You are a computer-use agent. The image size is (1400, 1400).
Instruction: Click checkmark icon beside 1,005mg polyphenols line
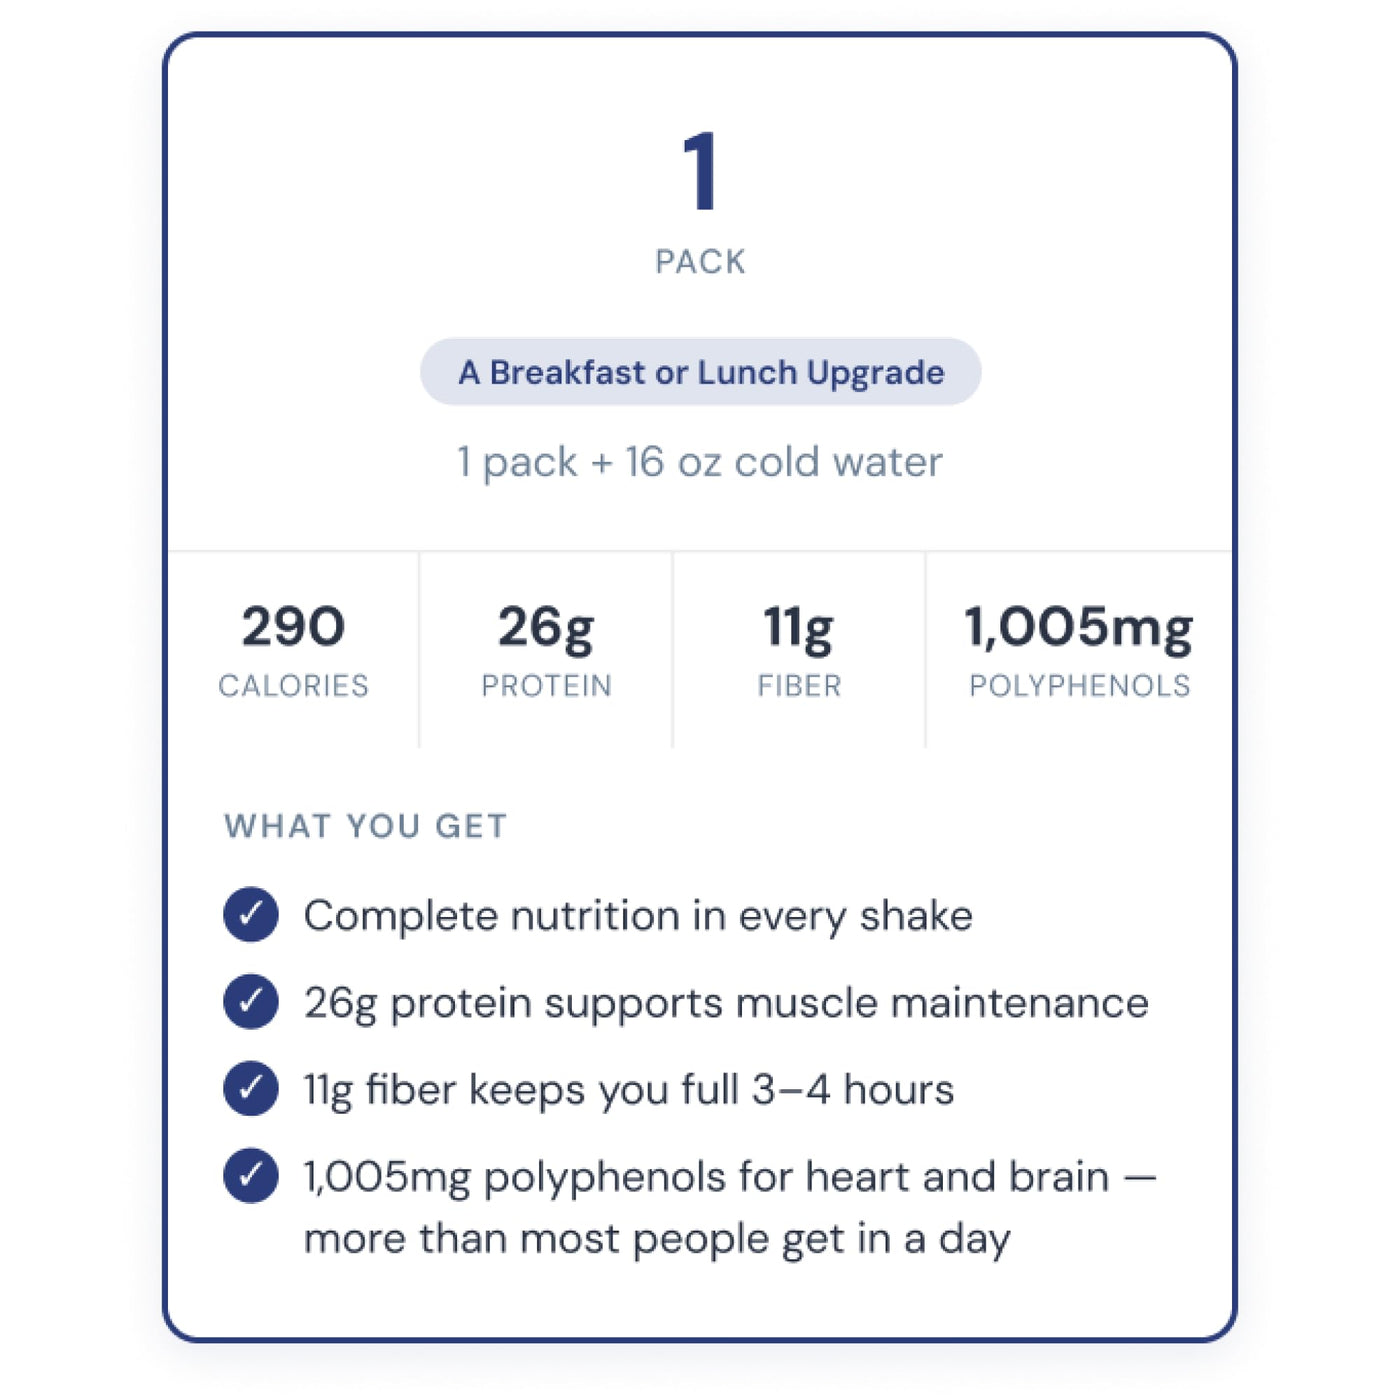[x=251, y=1175]
